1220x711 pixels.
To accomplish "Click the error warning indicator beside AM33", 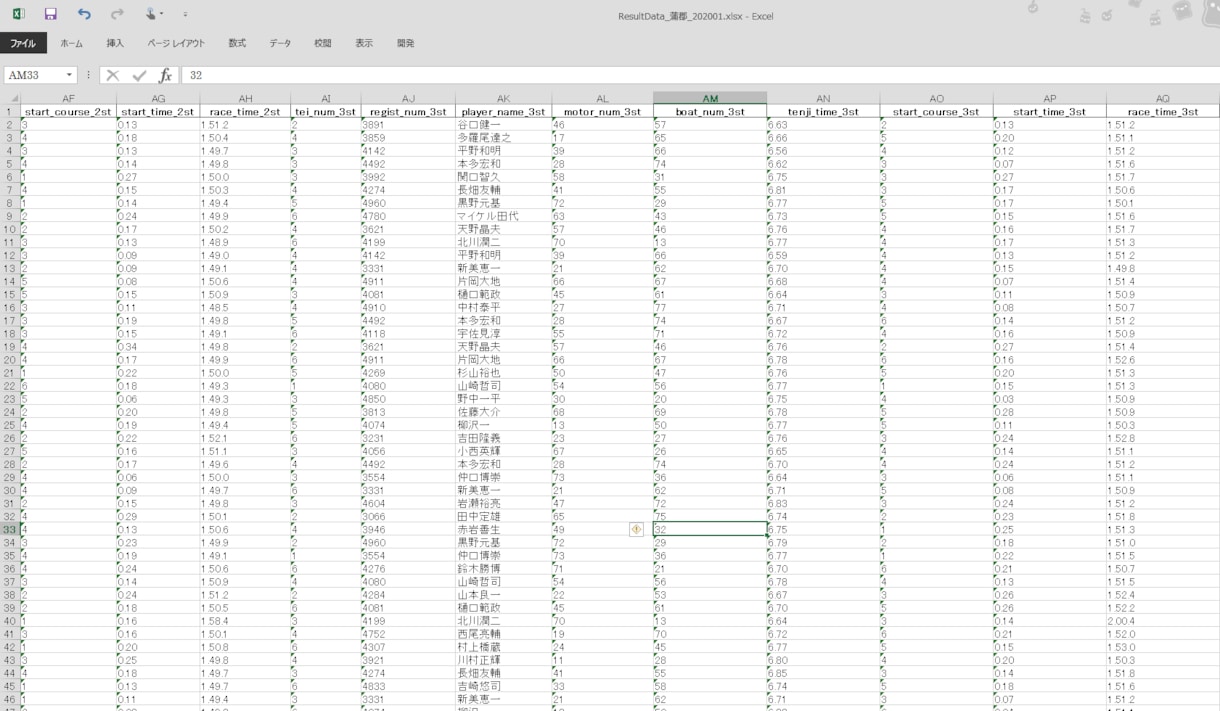I will coord(636,529).
